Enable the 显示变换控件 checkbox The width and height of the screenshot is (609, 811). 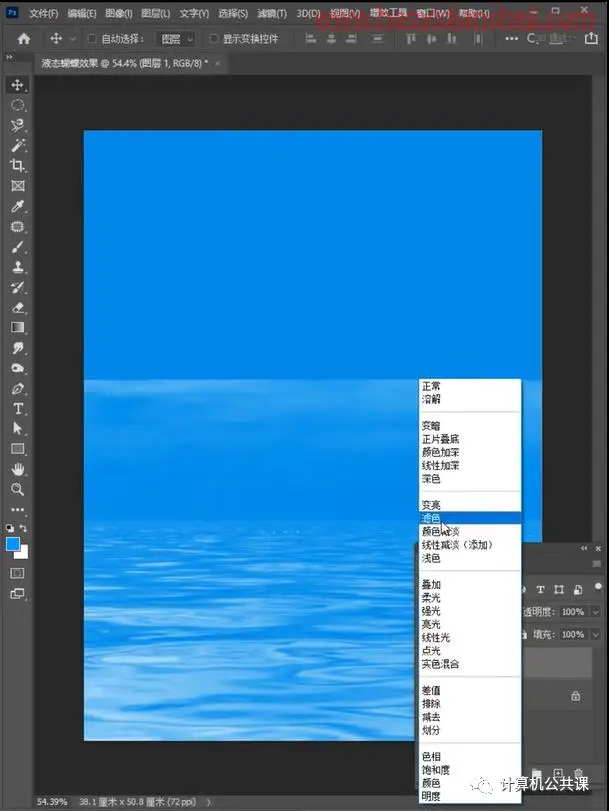213,38
